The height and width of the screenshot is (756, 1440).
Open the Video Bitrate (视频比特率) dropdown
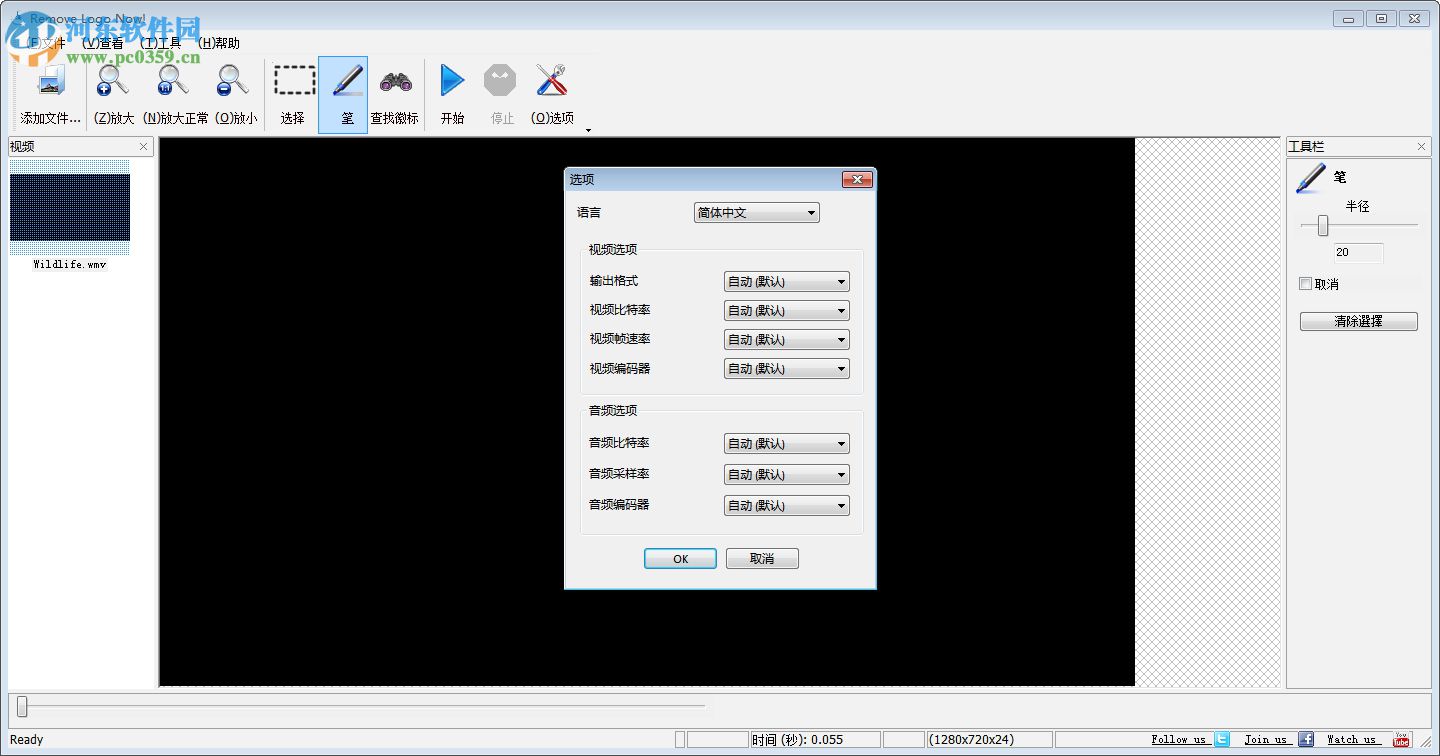pyautogui.click(x=787, y=311)
